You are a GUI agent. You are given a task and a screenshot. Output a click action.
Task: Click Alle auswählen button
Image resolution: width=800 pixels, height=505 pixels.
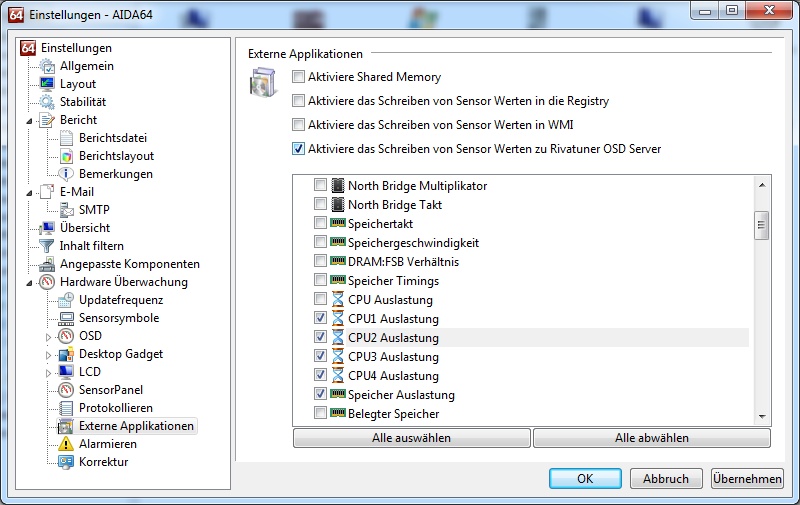pyautogui.click(x=412, y=438)
